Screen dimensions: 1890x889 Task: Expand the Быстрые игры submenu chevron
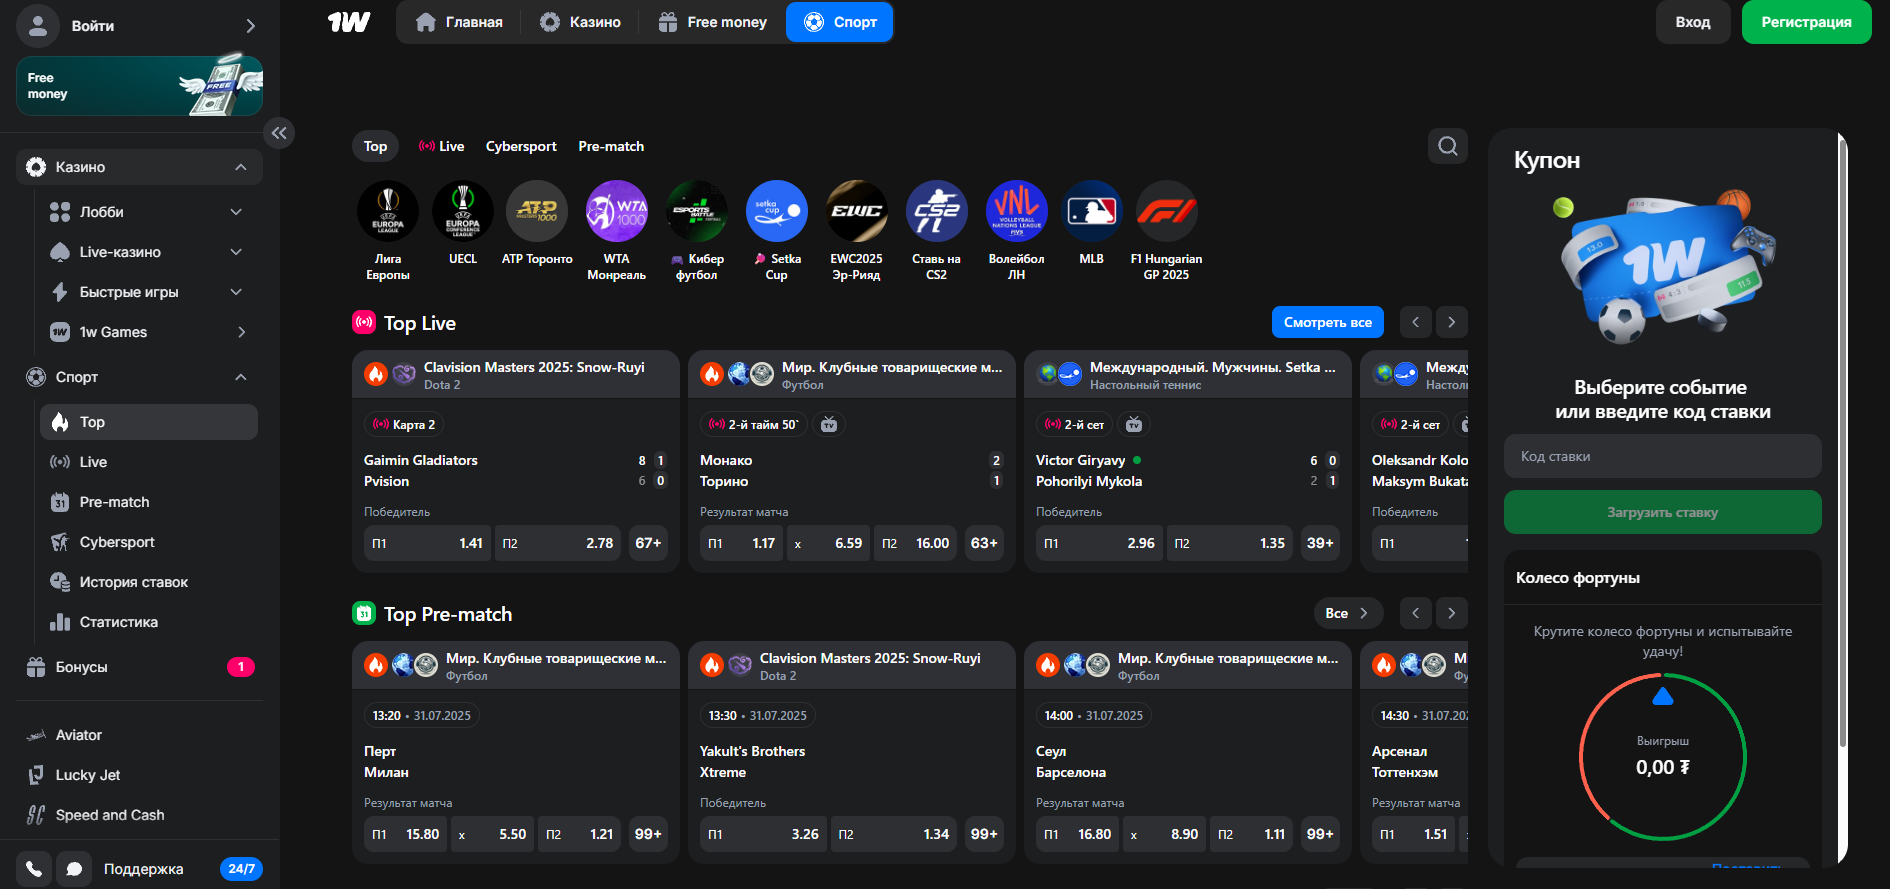pyautogui.click(x=237, y=292)
